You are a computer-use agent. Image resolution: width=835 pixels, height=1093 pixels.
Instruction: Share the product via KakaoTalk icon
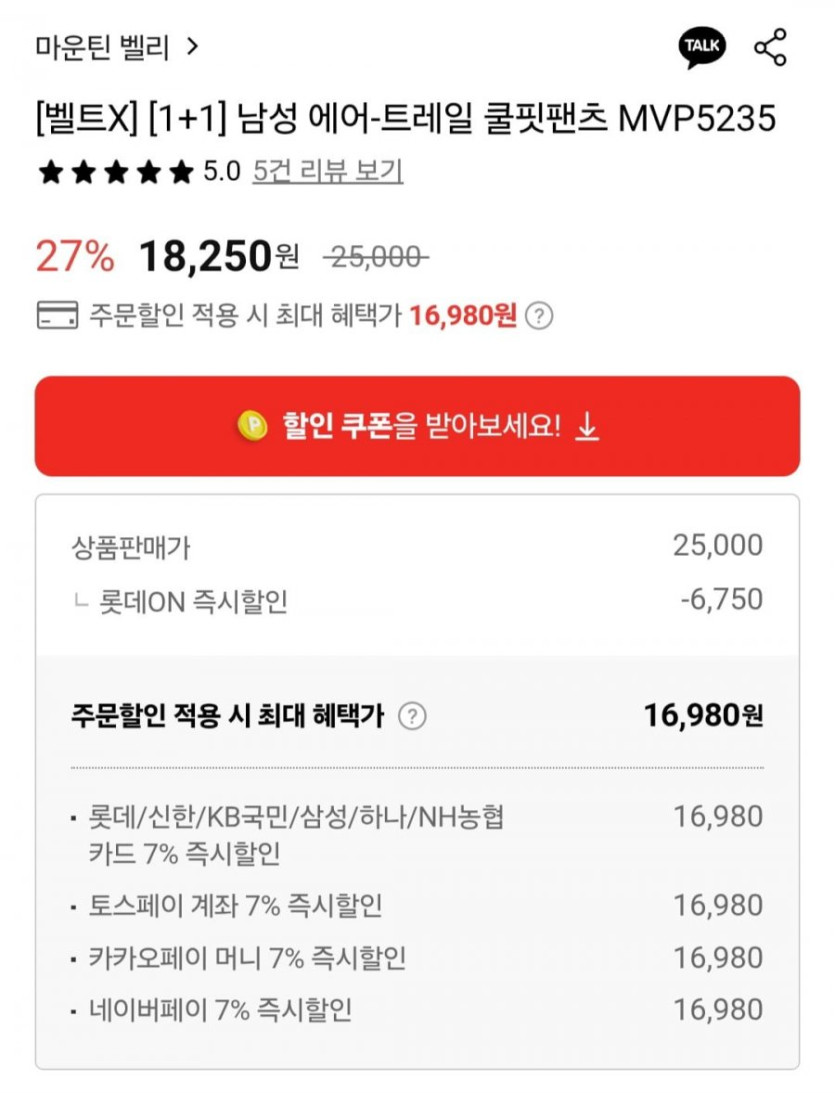coord(702,47)
